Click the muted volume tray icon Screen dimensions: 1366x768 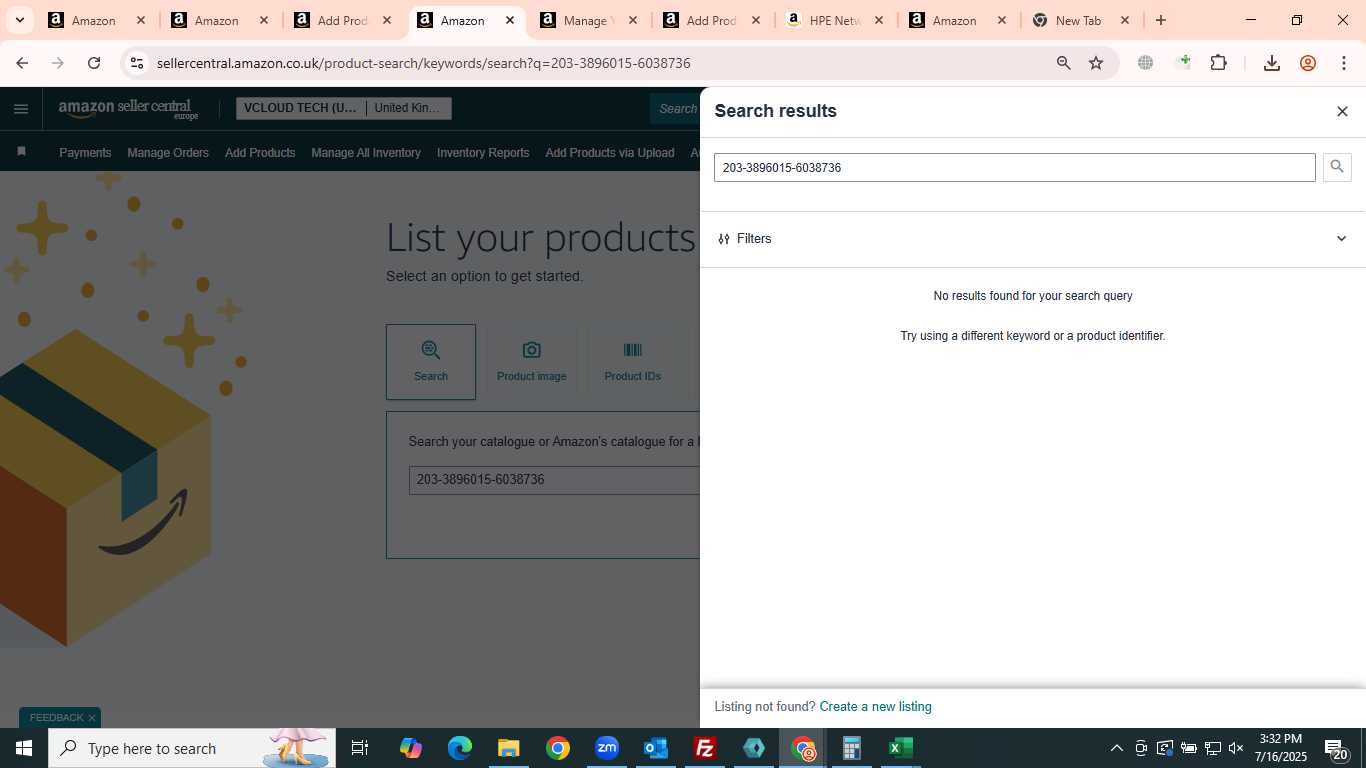tap(1236, 748)
